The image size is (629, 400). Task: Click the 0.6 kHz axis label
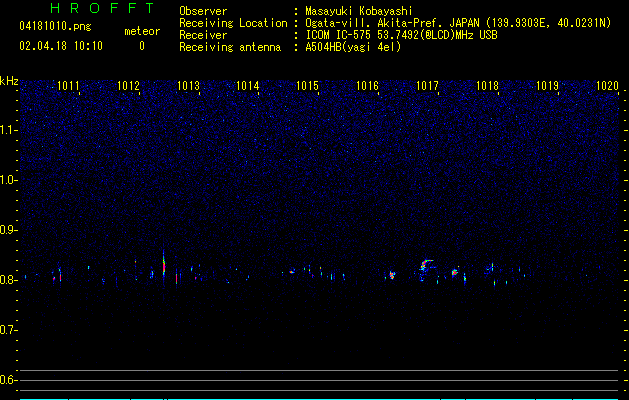pos(7,380)
